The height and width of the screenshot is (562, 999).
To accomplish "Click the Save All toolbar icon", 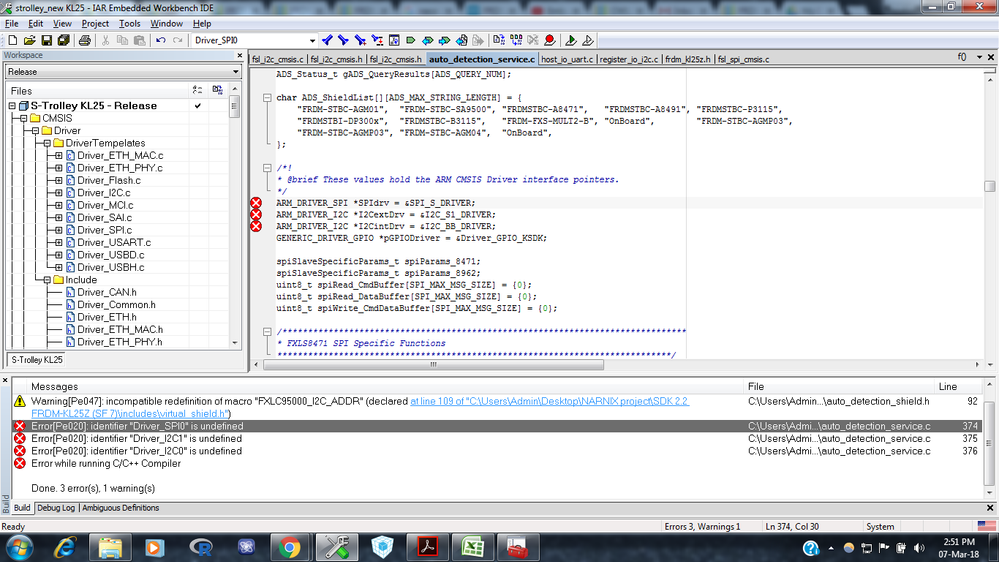I will click(x=63, y=40).
